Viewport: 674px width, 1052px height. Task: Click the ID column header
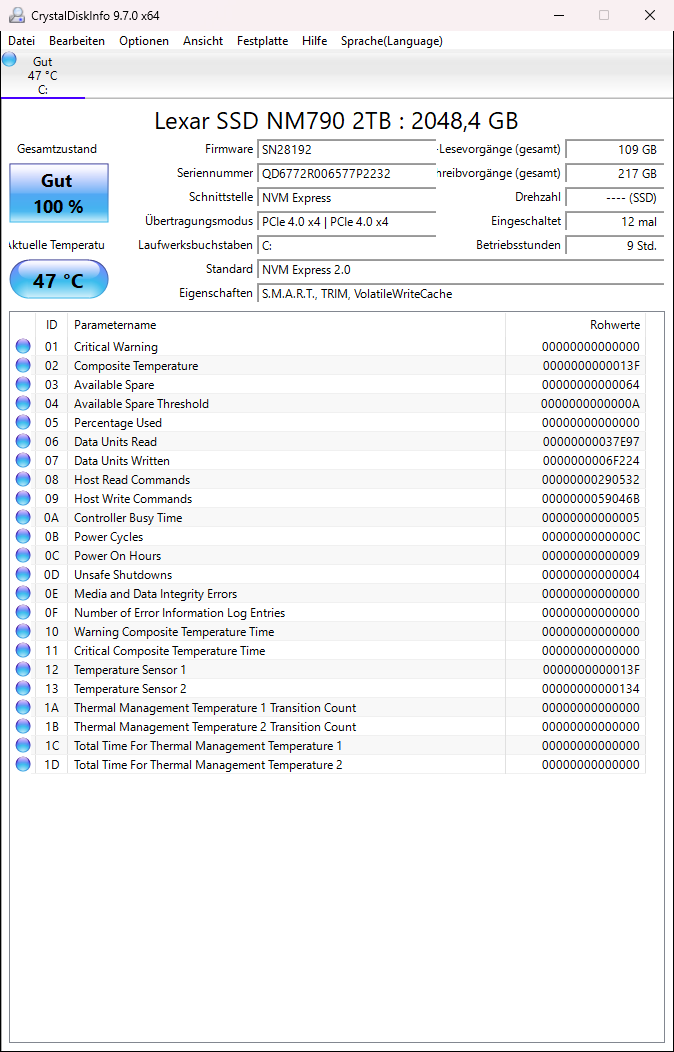[x=52, y=325]
